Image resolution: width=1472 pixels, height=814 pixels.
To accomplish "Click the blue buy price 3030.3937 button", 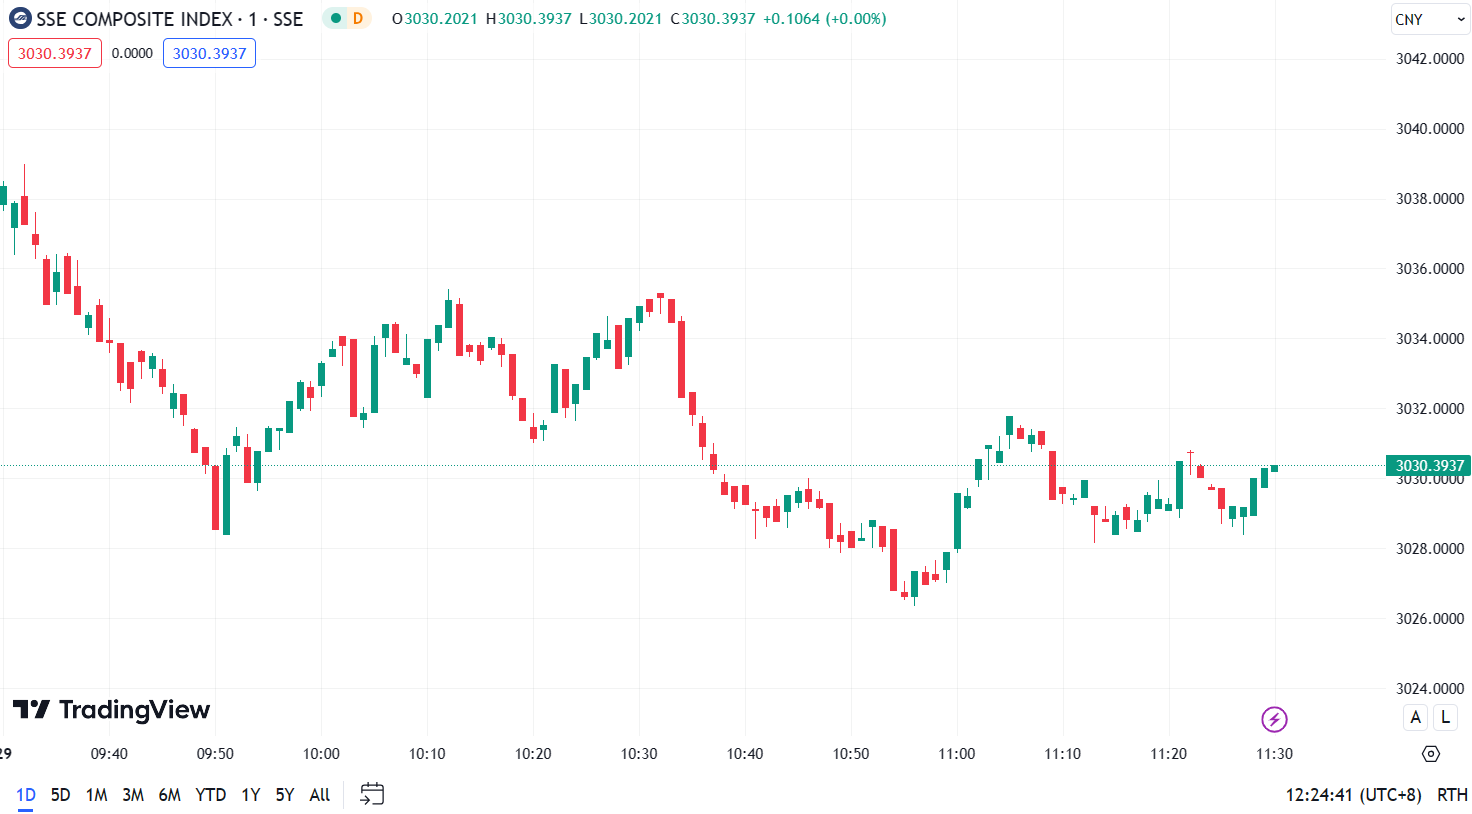I will pos(209,54).
